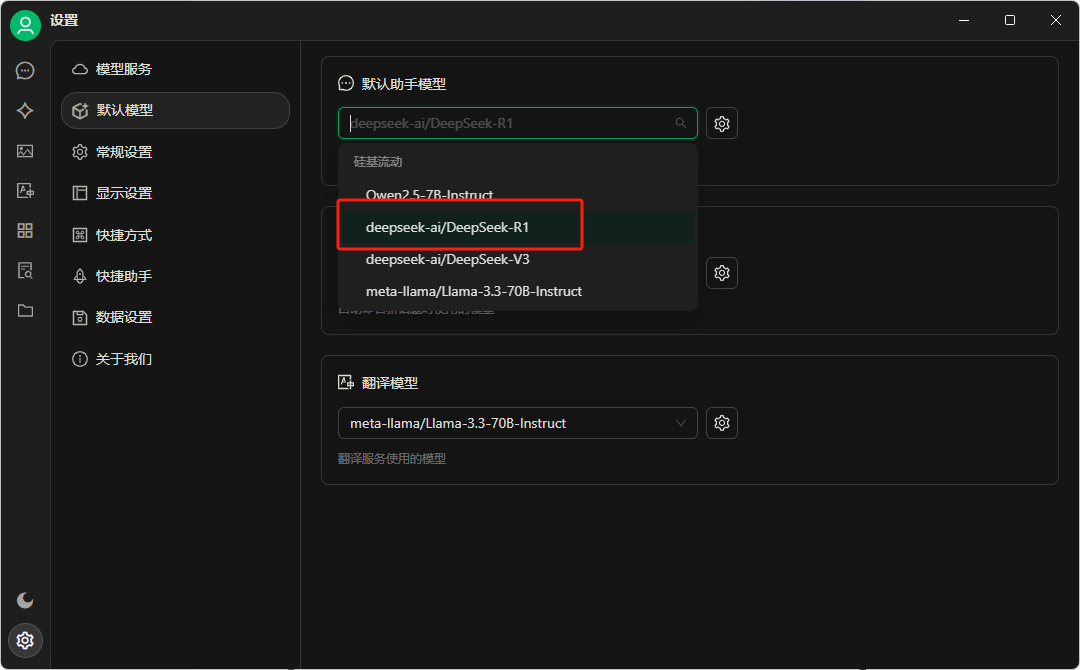Open 快捷助手 settings section
1080x670 pixels.
[x=175, y=276]
